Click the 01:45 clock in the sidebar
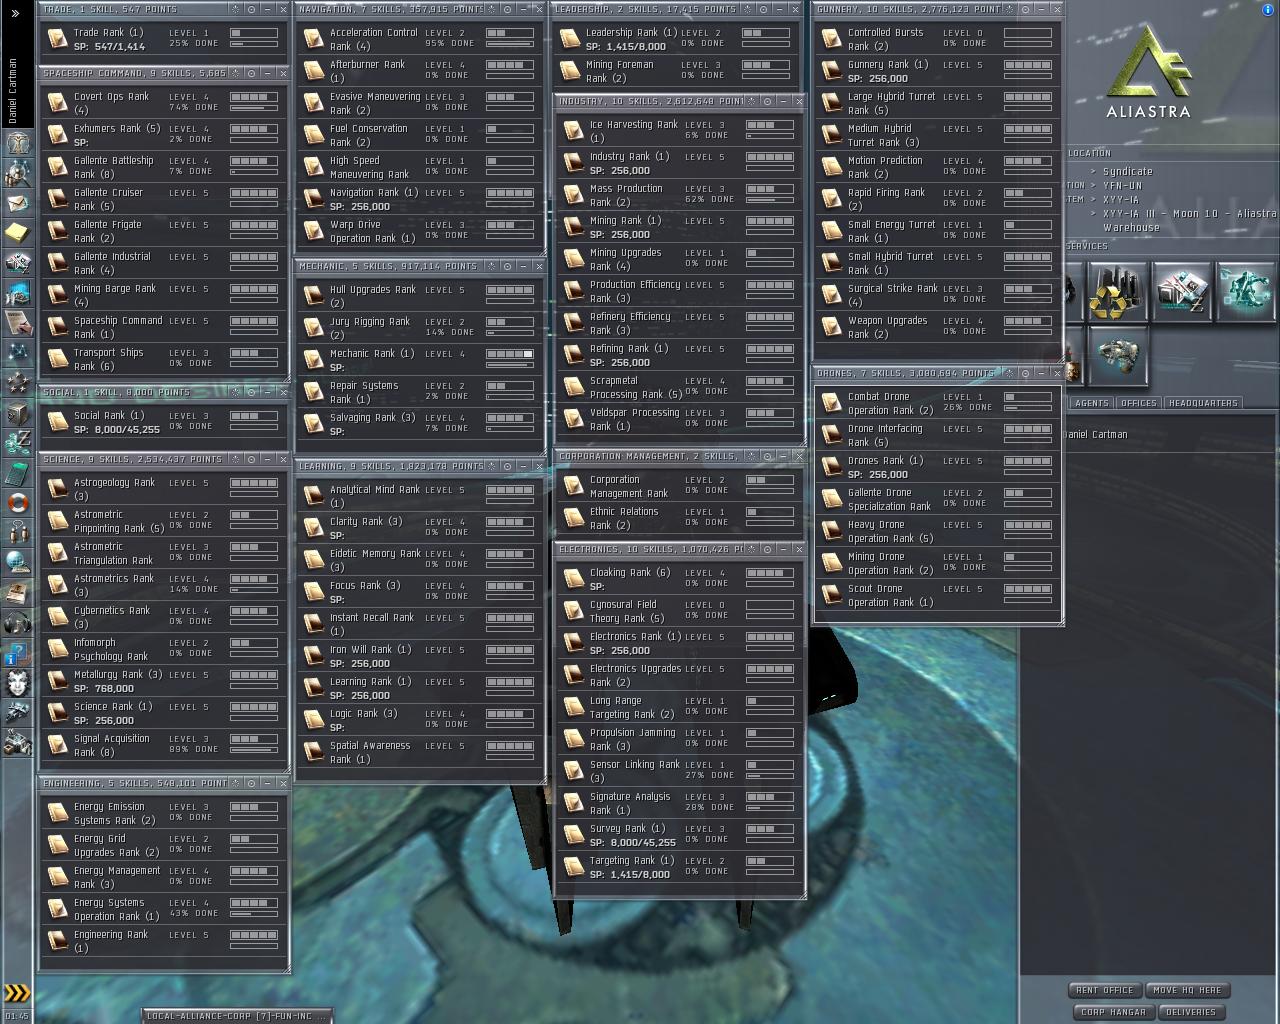The width and height of the screenshot is (1280, 1024). point(17,1016)
